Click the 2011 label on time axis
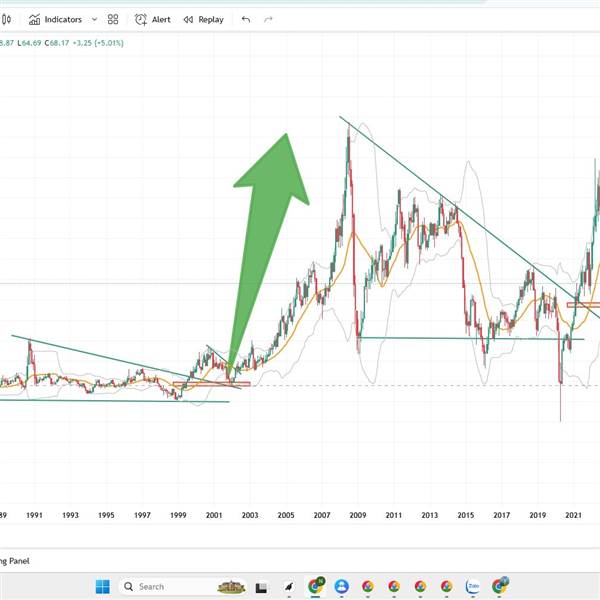Image resolution: width=600 pixels, height=600 pixels. click(x=394, y=515)
